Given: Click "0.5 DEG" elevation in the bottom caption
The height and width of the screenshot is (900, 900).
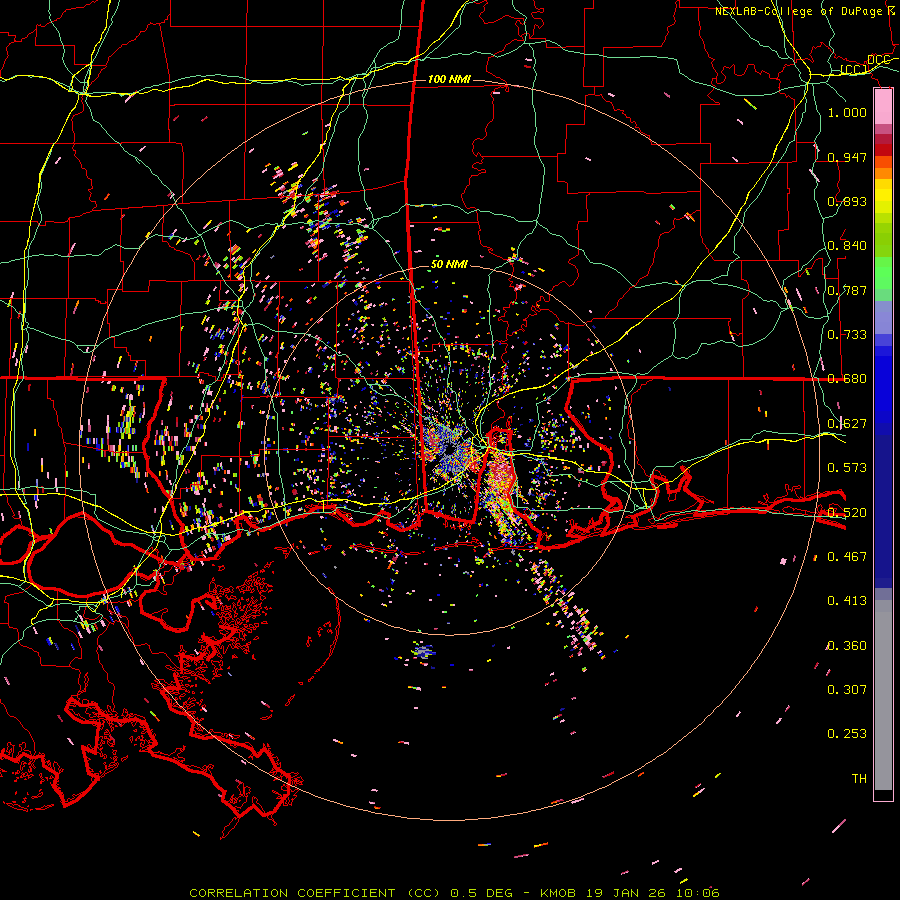Looking at the screenshot, I should 481,893.
